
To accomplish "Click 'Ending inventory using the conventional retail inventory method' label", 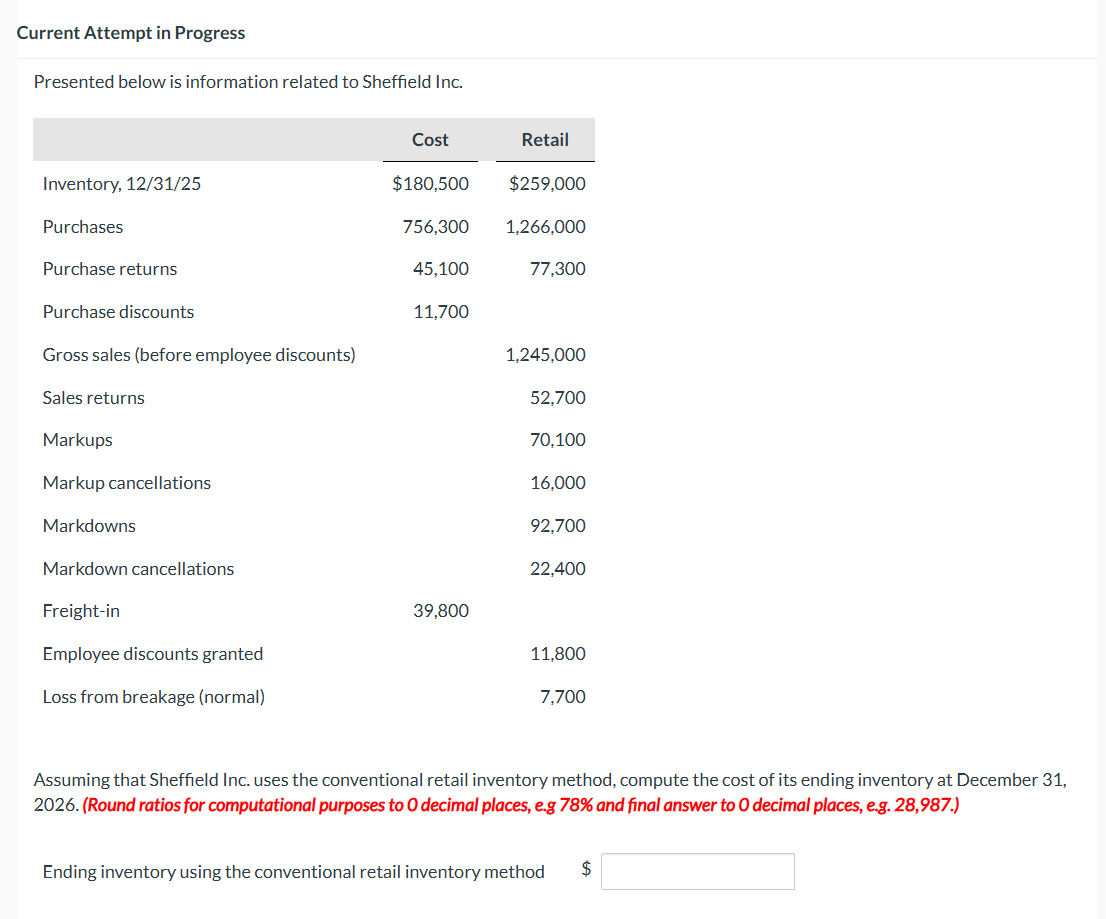I will click(x=293, y=872).
